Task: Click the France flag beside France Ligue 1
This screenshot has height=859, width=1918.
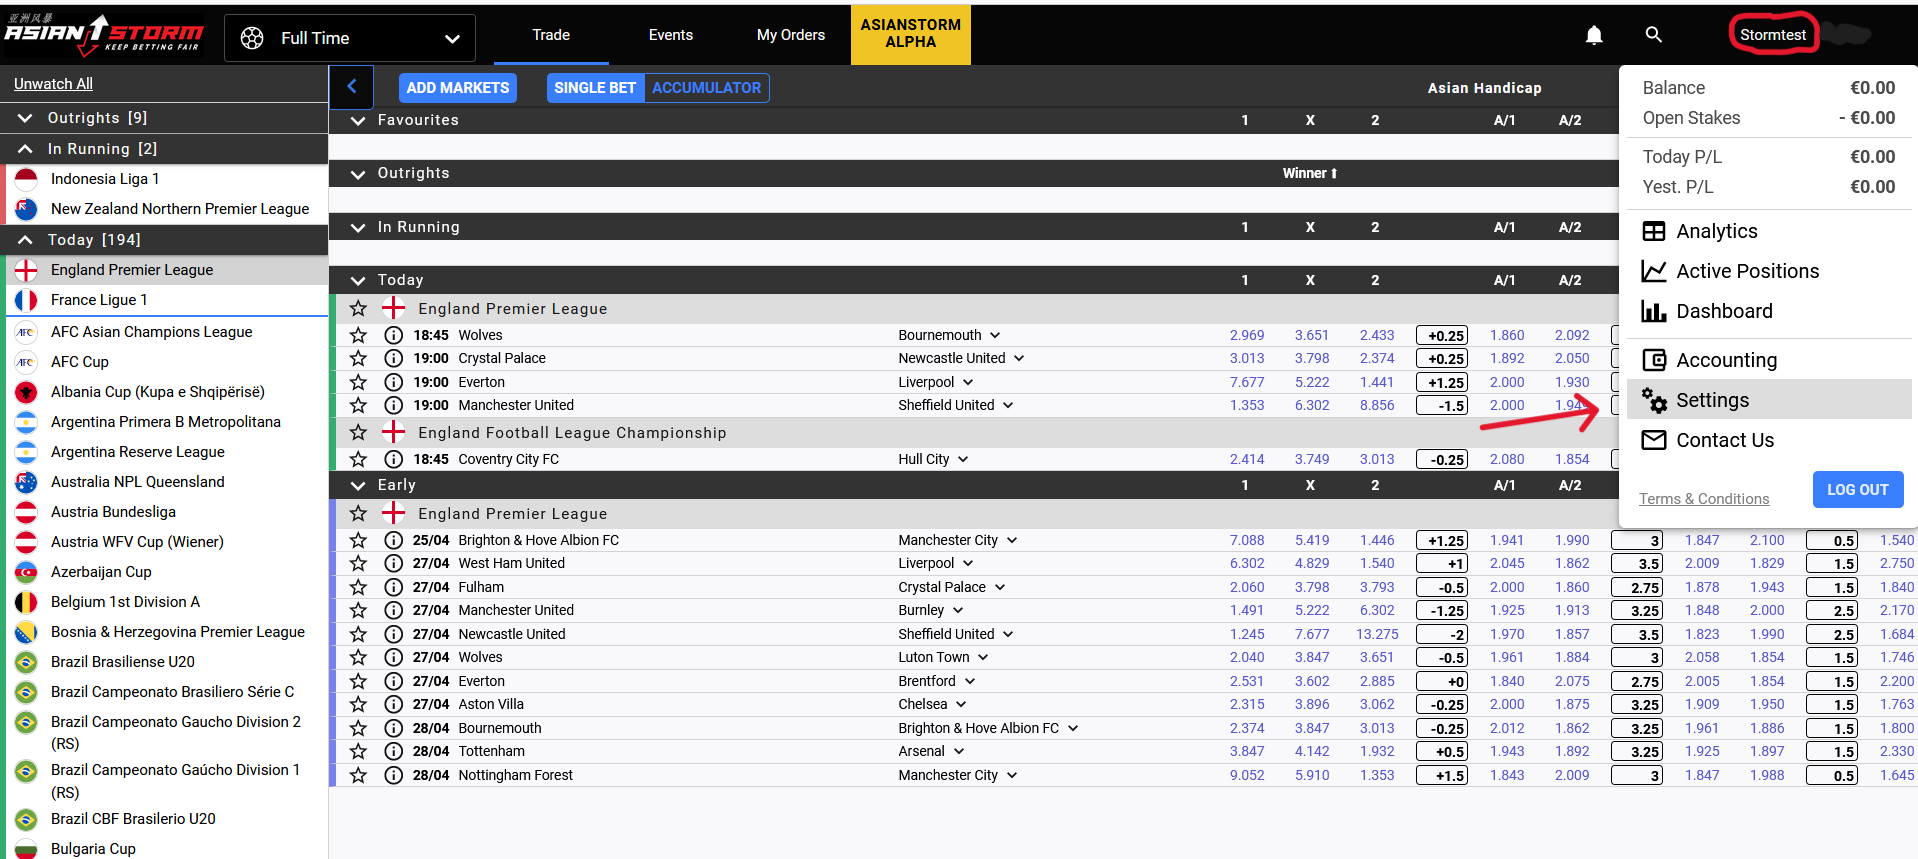Action: pyautogui.click(x=26, y=300)
